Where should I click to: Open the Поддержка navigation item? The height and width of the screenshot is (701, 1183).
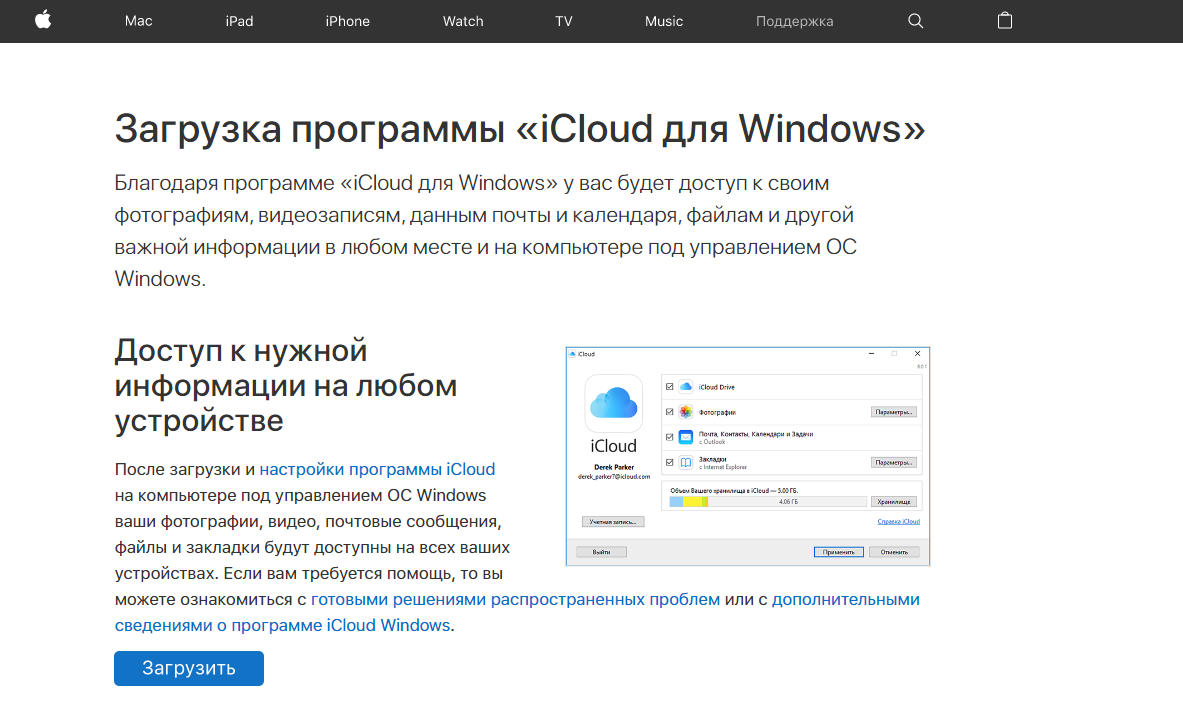point(794,21)
